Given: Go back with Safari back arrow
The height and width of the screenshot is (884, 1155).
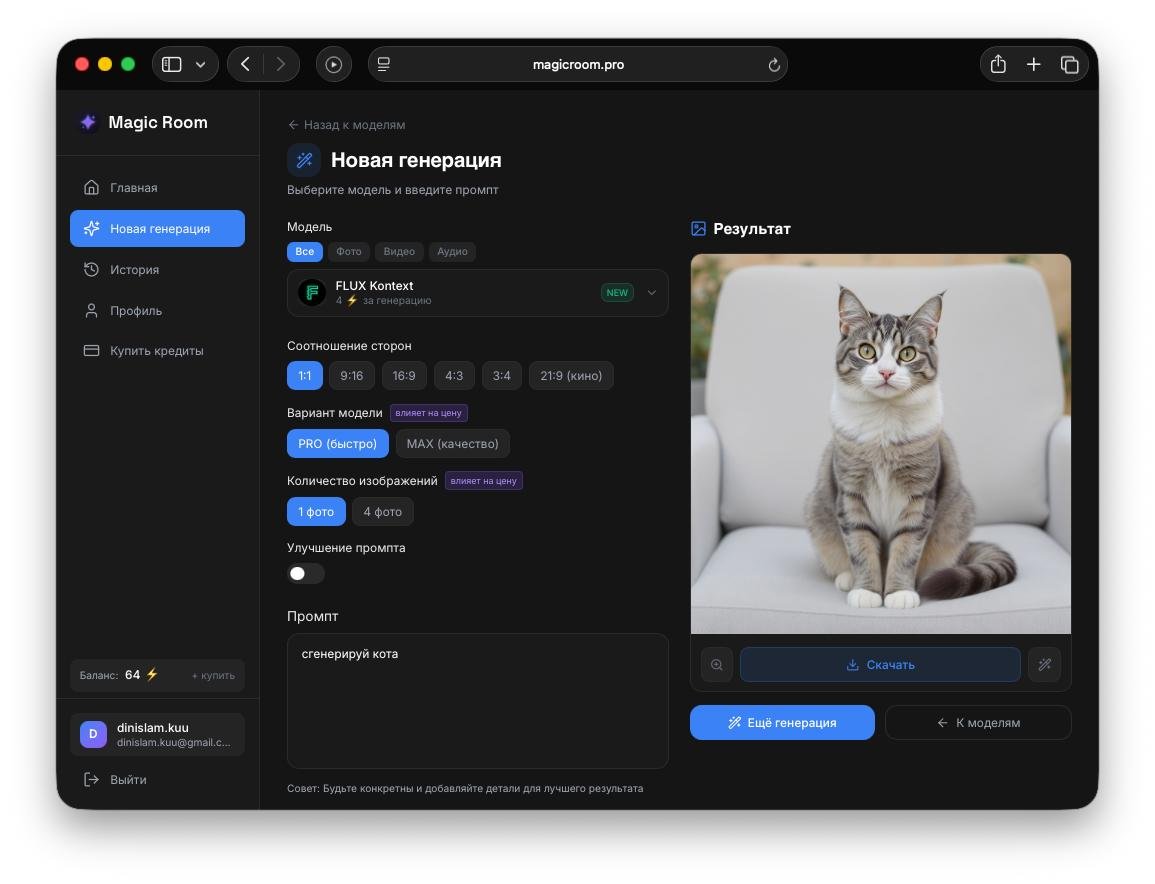Looking at the screenshot, I should pos(245,64).
